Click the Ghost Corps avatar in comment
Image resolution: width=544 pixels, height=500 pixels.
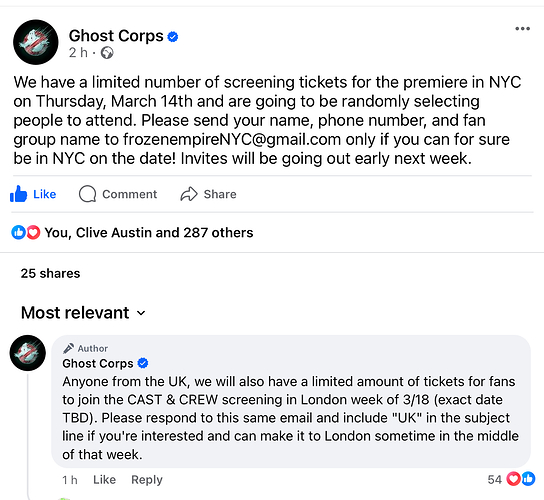[28, 353]
